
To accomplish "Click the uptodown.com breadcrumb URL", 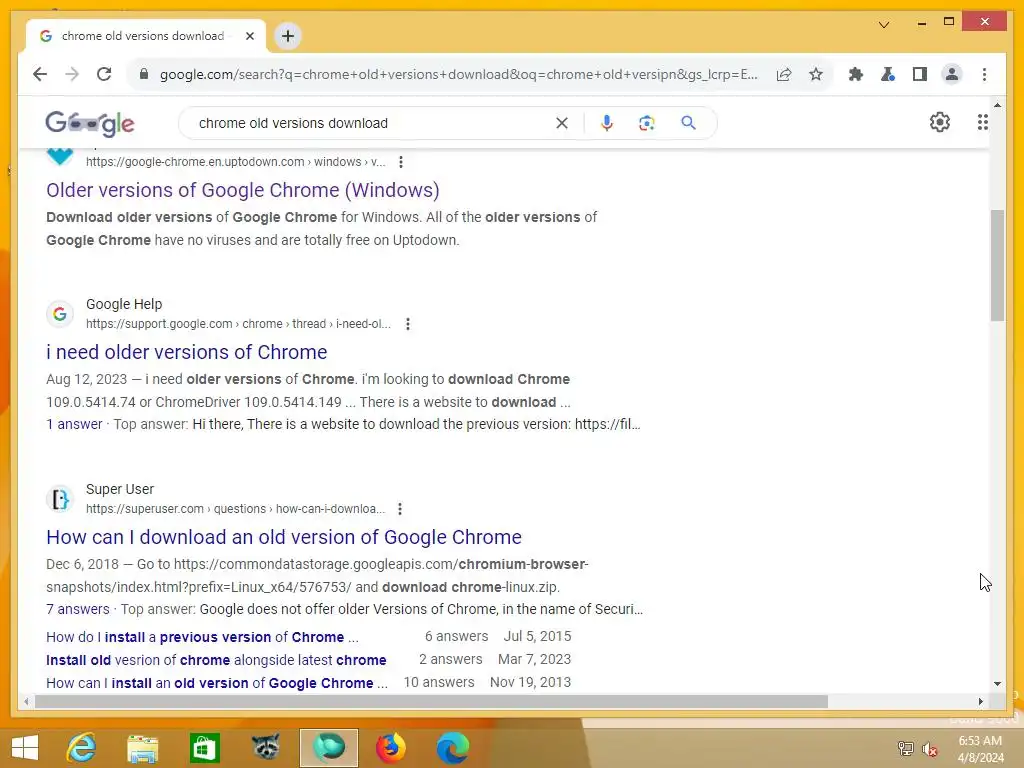I will click(235, 162).
